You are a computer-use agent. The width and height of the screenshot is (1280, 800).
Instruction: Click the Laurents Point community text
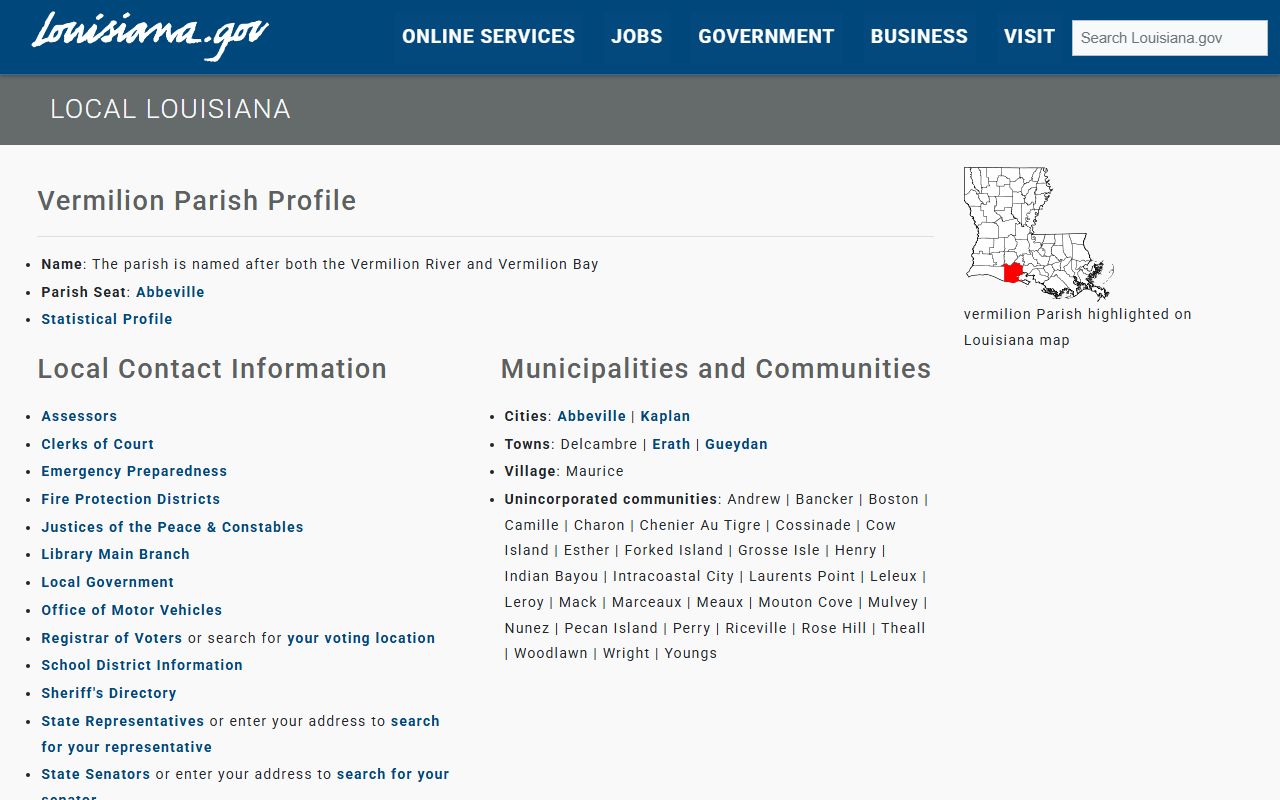pos(802,576)
